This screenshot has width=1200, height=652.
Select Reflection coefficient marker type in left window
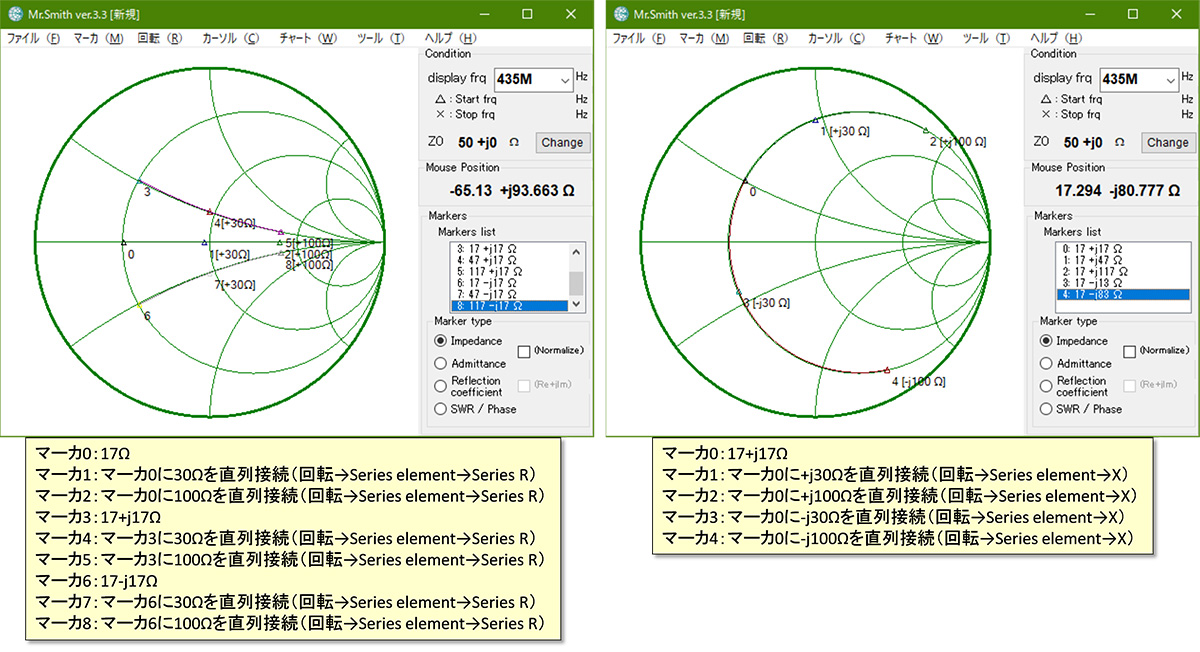441,386
